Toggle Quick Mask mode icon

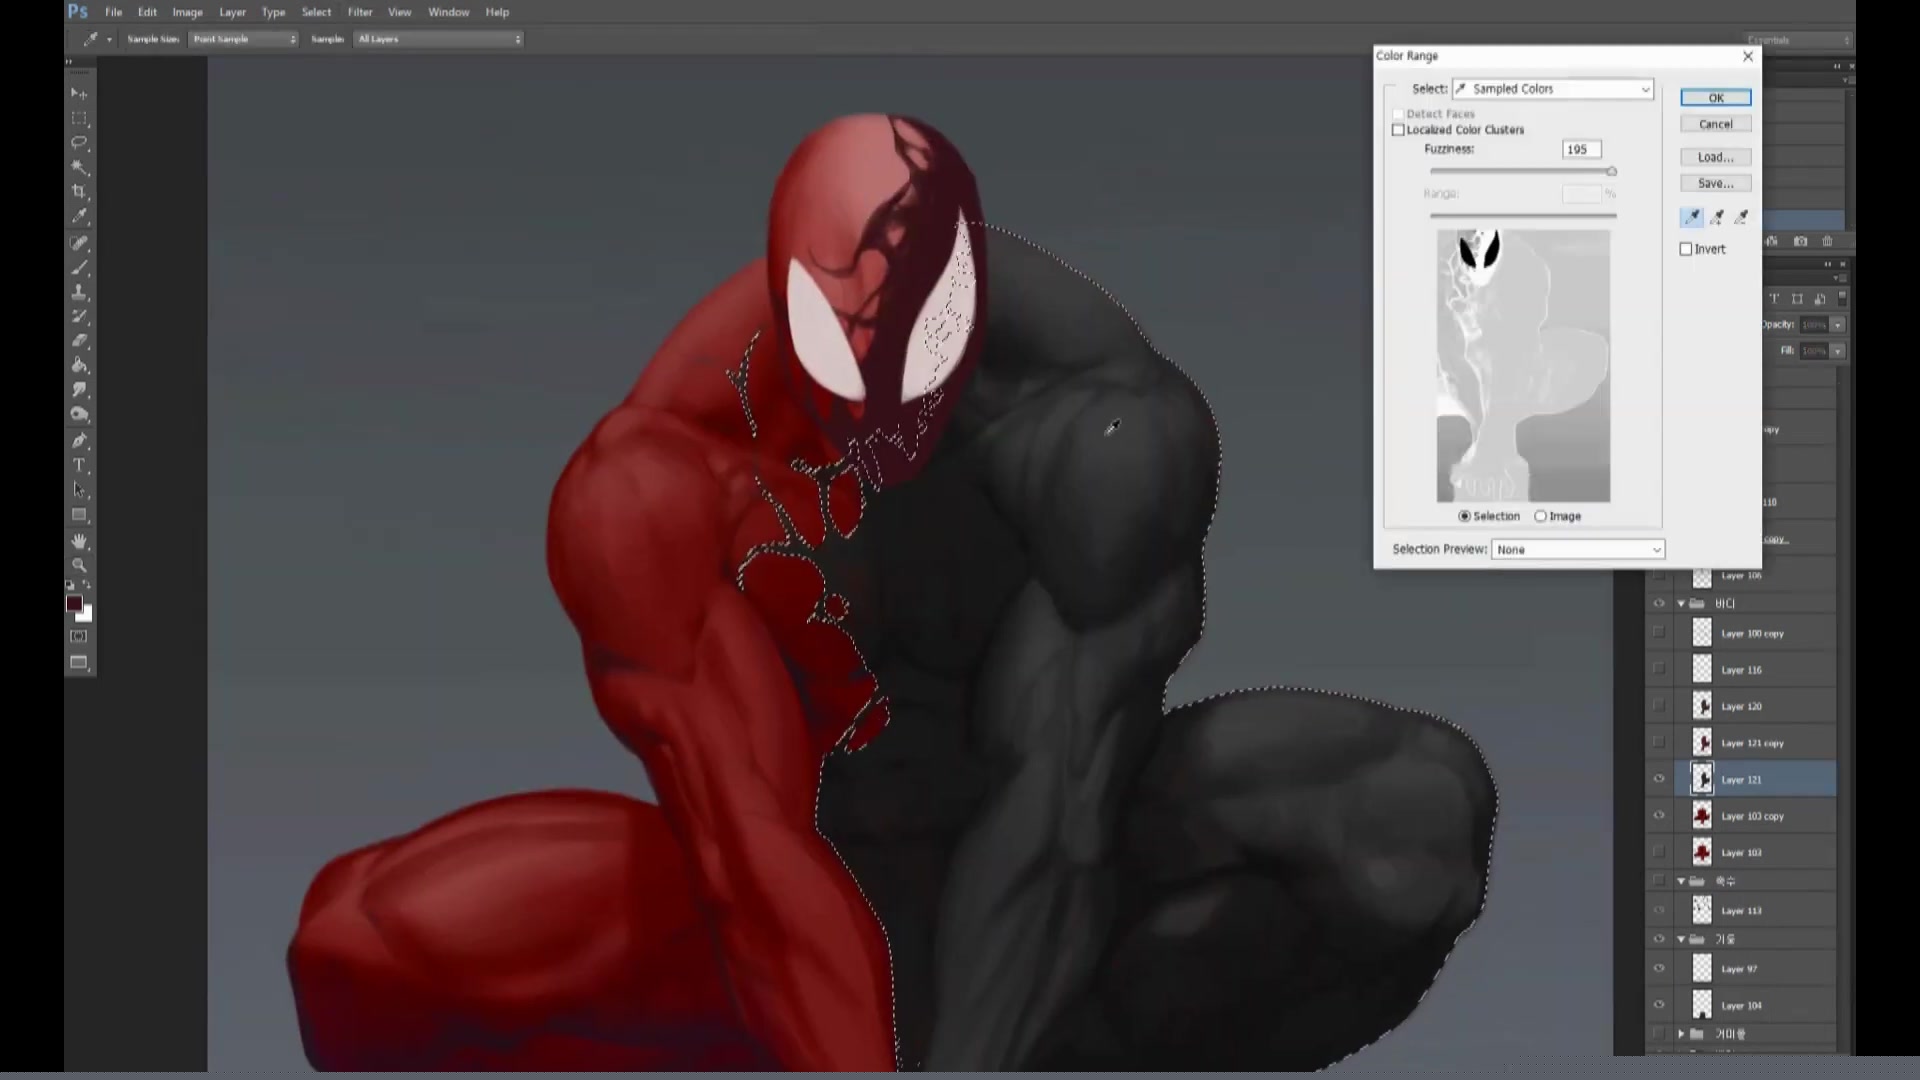click(79, 636)
